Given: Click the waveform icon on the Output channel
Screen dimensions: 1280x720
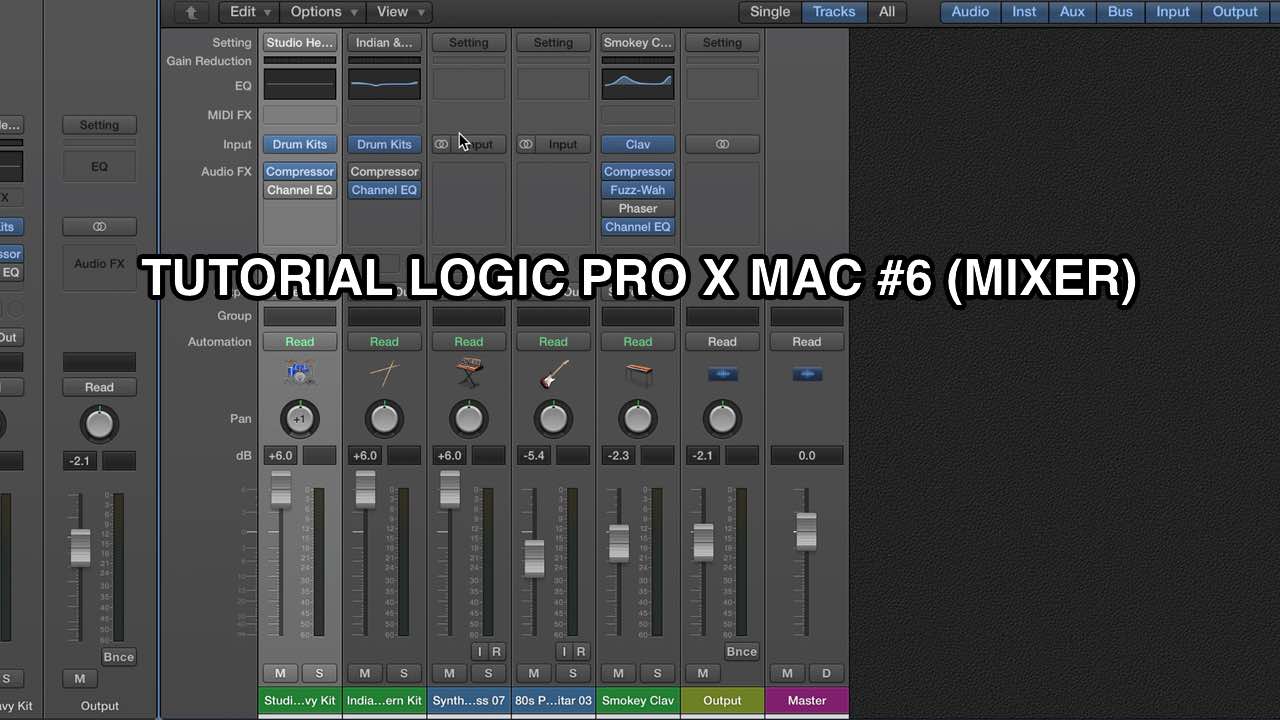Looking at the screenshot, I should (x=722, y=374).
